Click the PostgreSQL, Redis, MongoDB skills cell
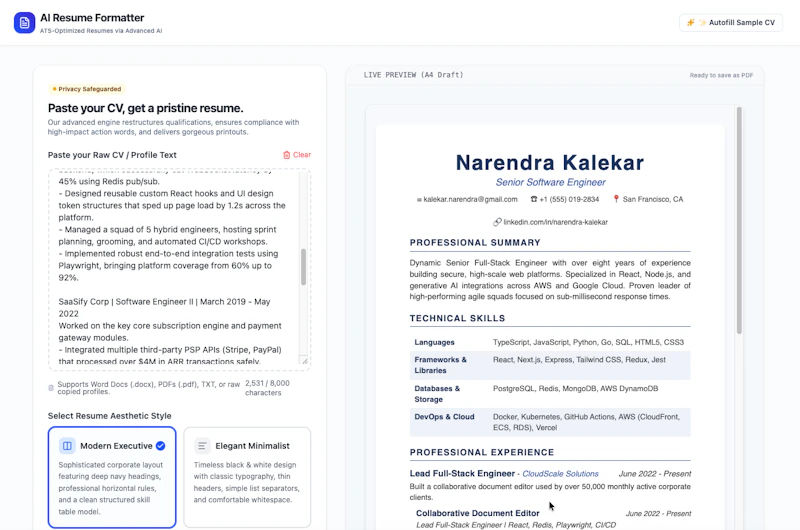Screen dimensions: 800x530 click(x=576, y=389)
